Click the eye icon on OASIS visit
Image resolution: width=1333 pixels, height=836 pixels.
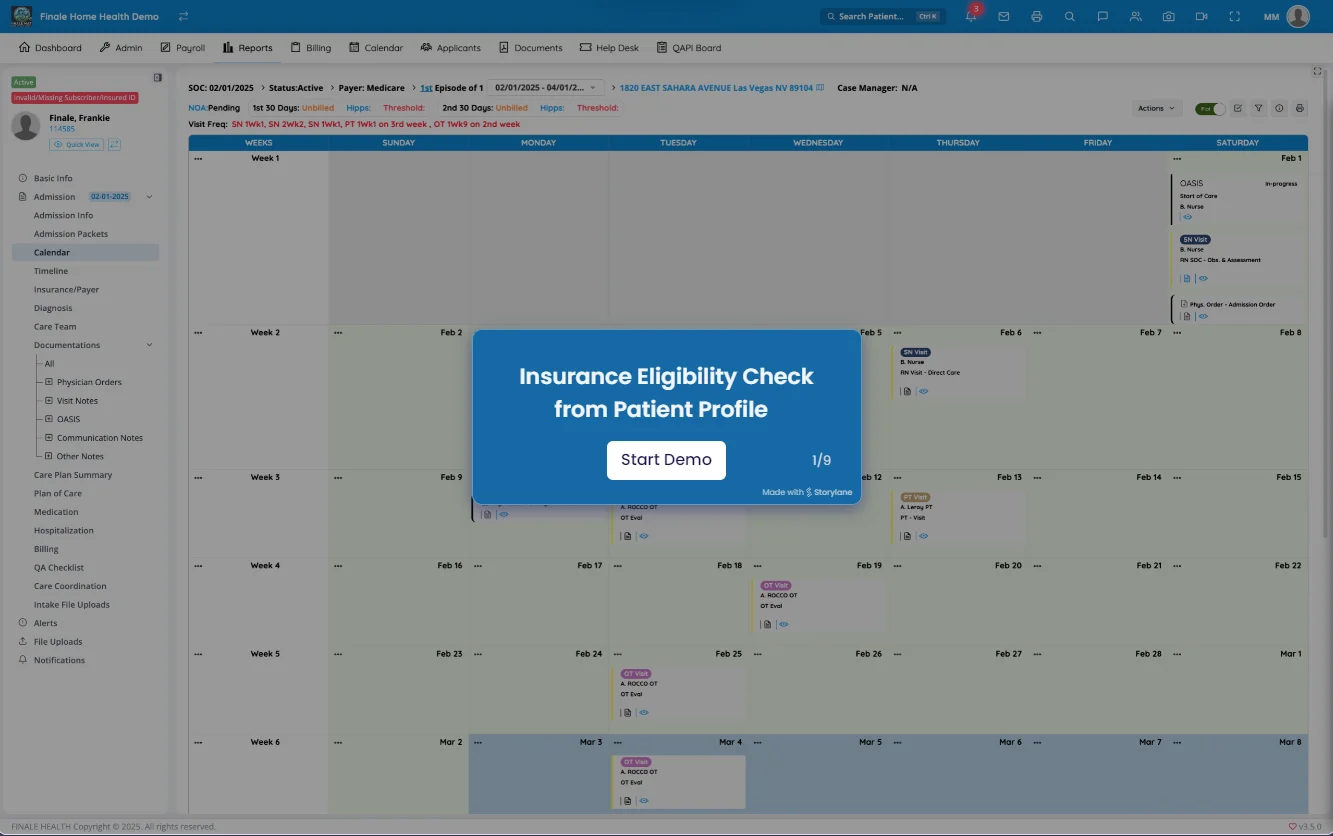click(x=1188, y=217)
